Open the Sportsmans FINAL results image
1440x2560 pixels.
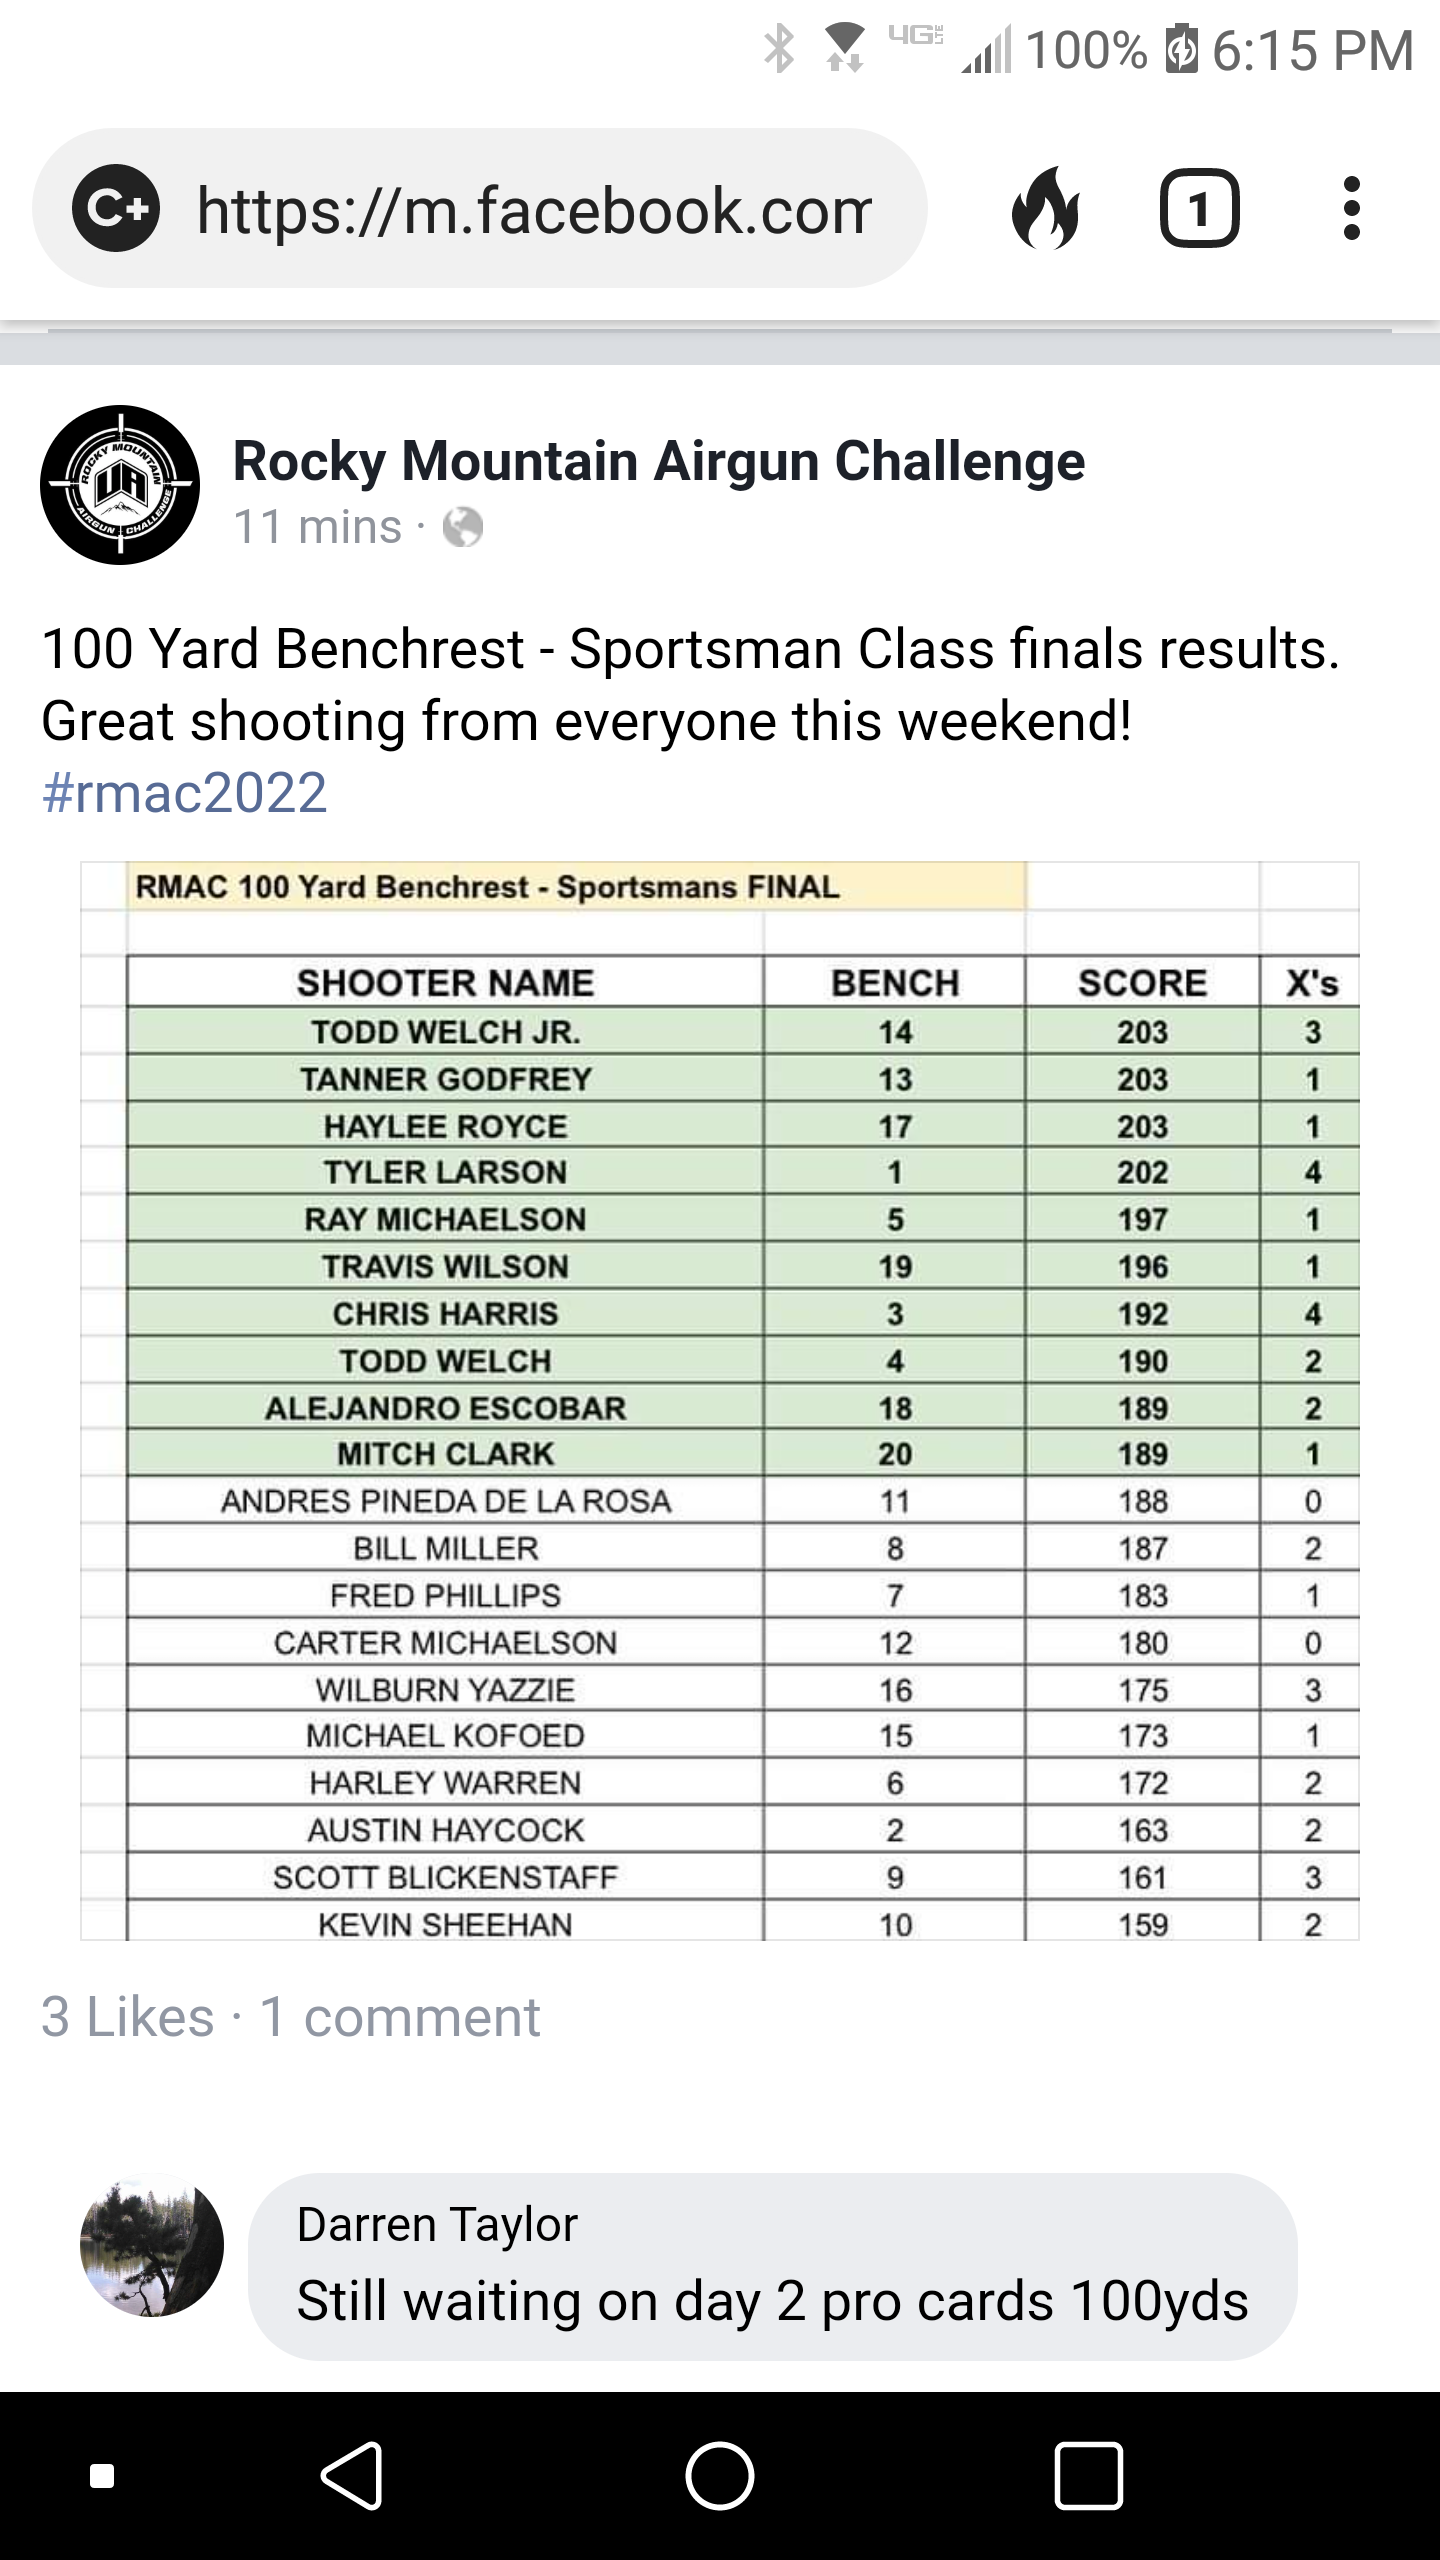(x=720, y=1401)
